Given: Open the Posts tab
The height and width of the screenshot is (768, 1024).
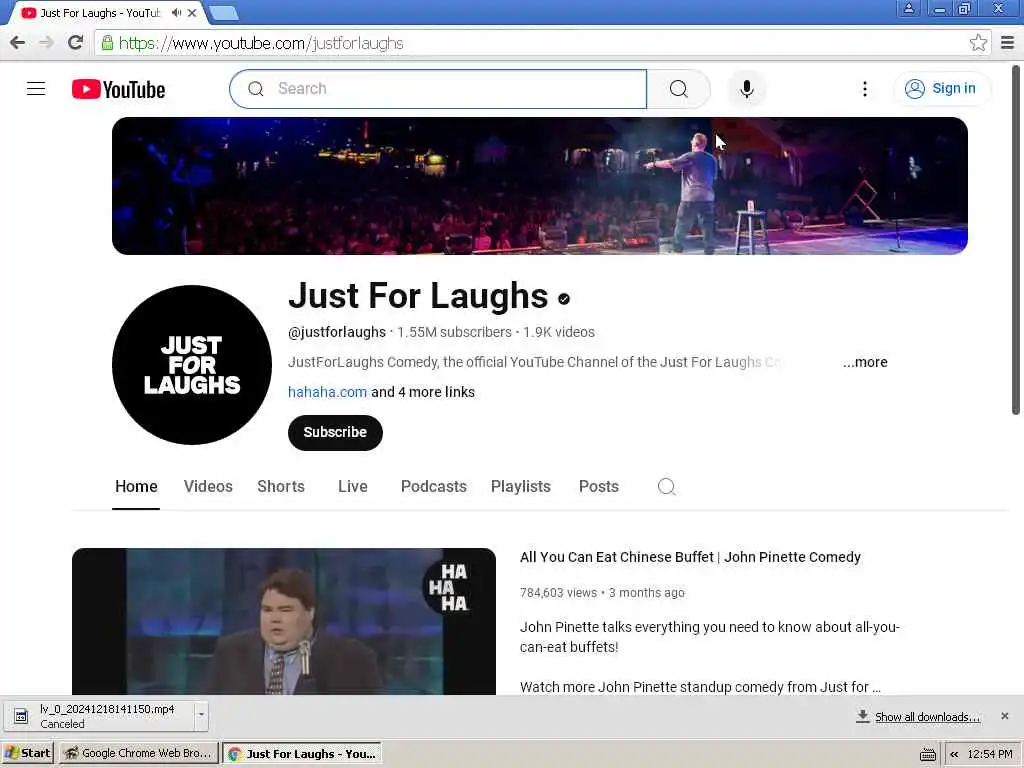Looking at the screenshot, I should pos(598,487).
